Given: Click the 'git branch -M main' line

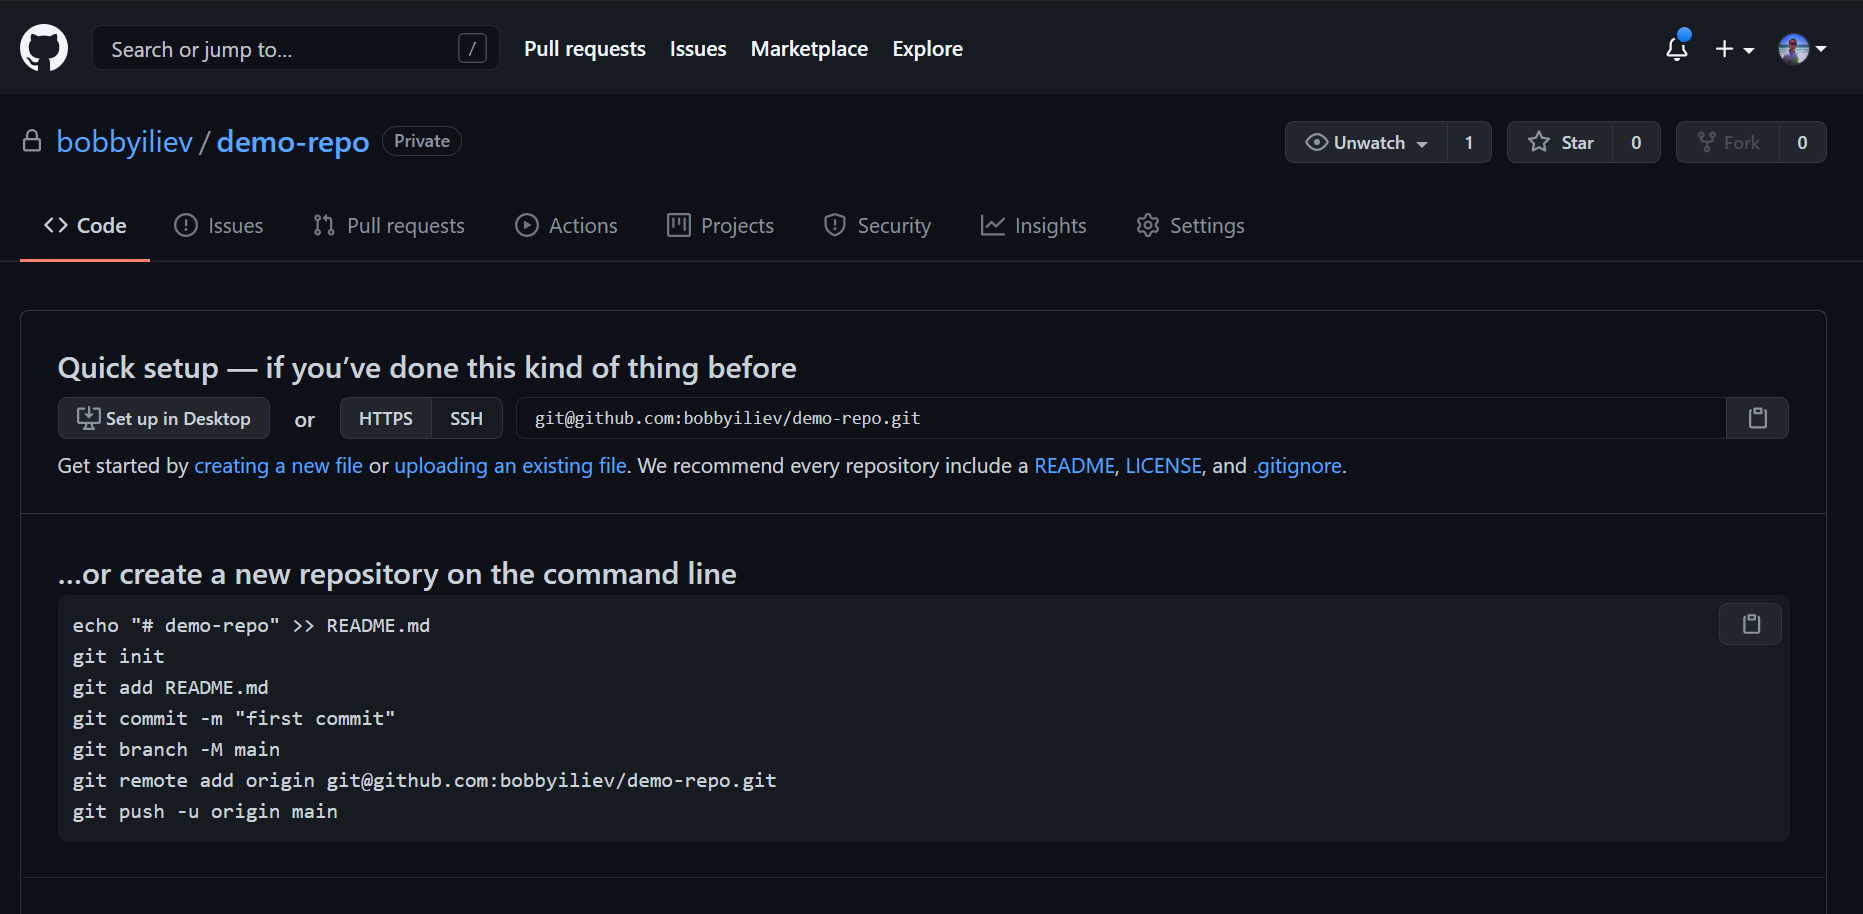Looking at the screenshot, I should pyautogui.click(x=176, y=749).
